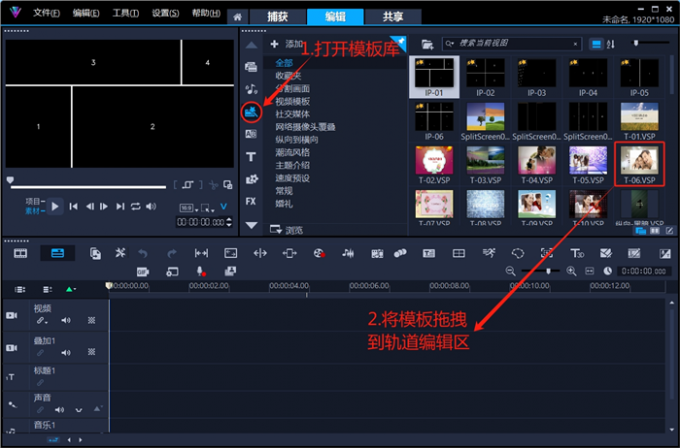
Task: Open the Template library panel icon
Action: coord(251,112)
